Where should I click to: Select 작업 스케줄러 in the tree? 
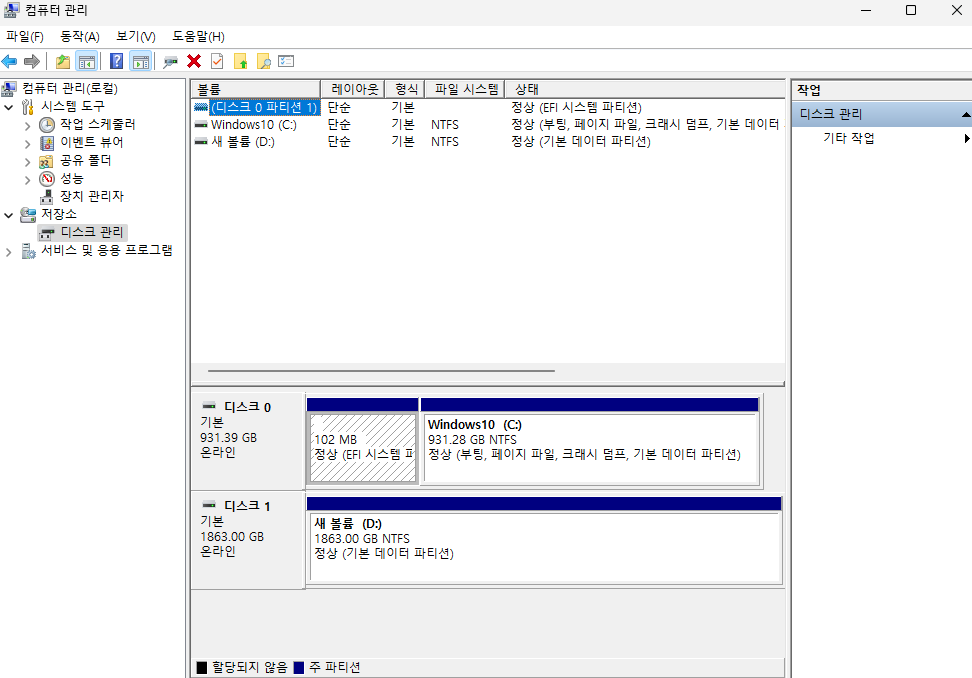pos(97,124)
